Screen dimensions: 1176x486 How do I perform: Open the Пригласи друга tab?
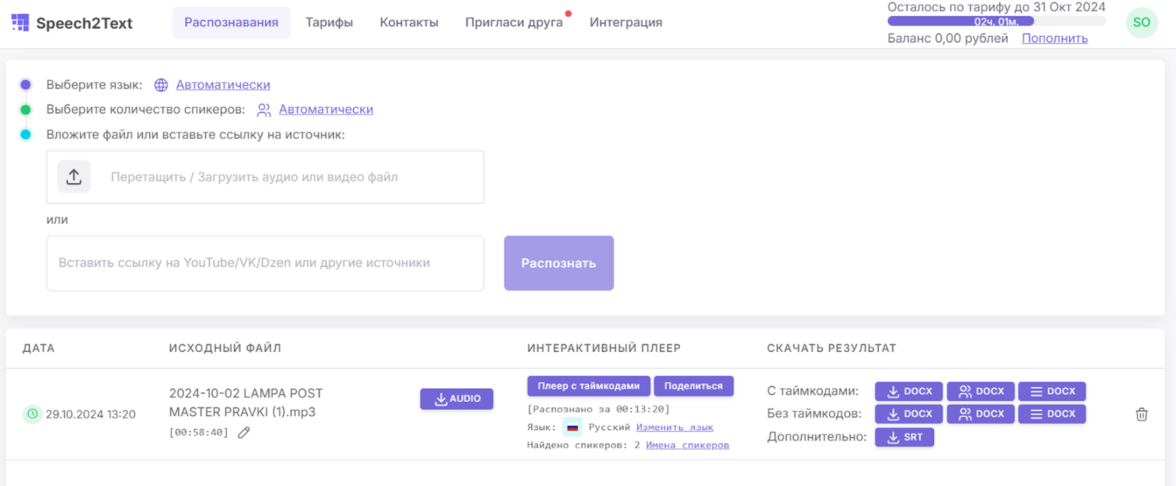(513, 22)
